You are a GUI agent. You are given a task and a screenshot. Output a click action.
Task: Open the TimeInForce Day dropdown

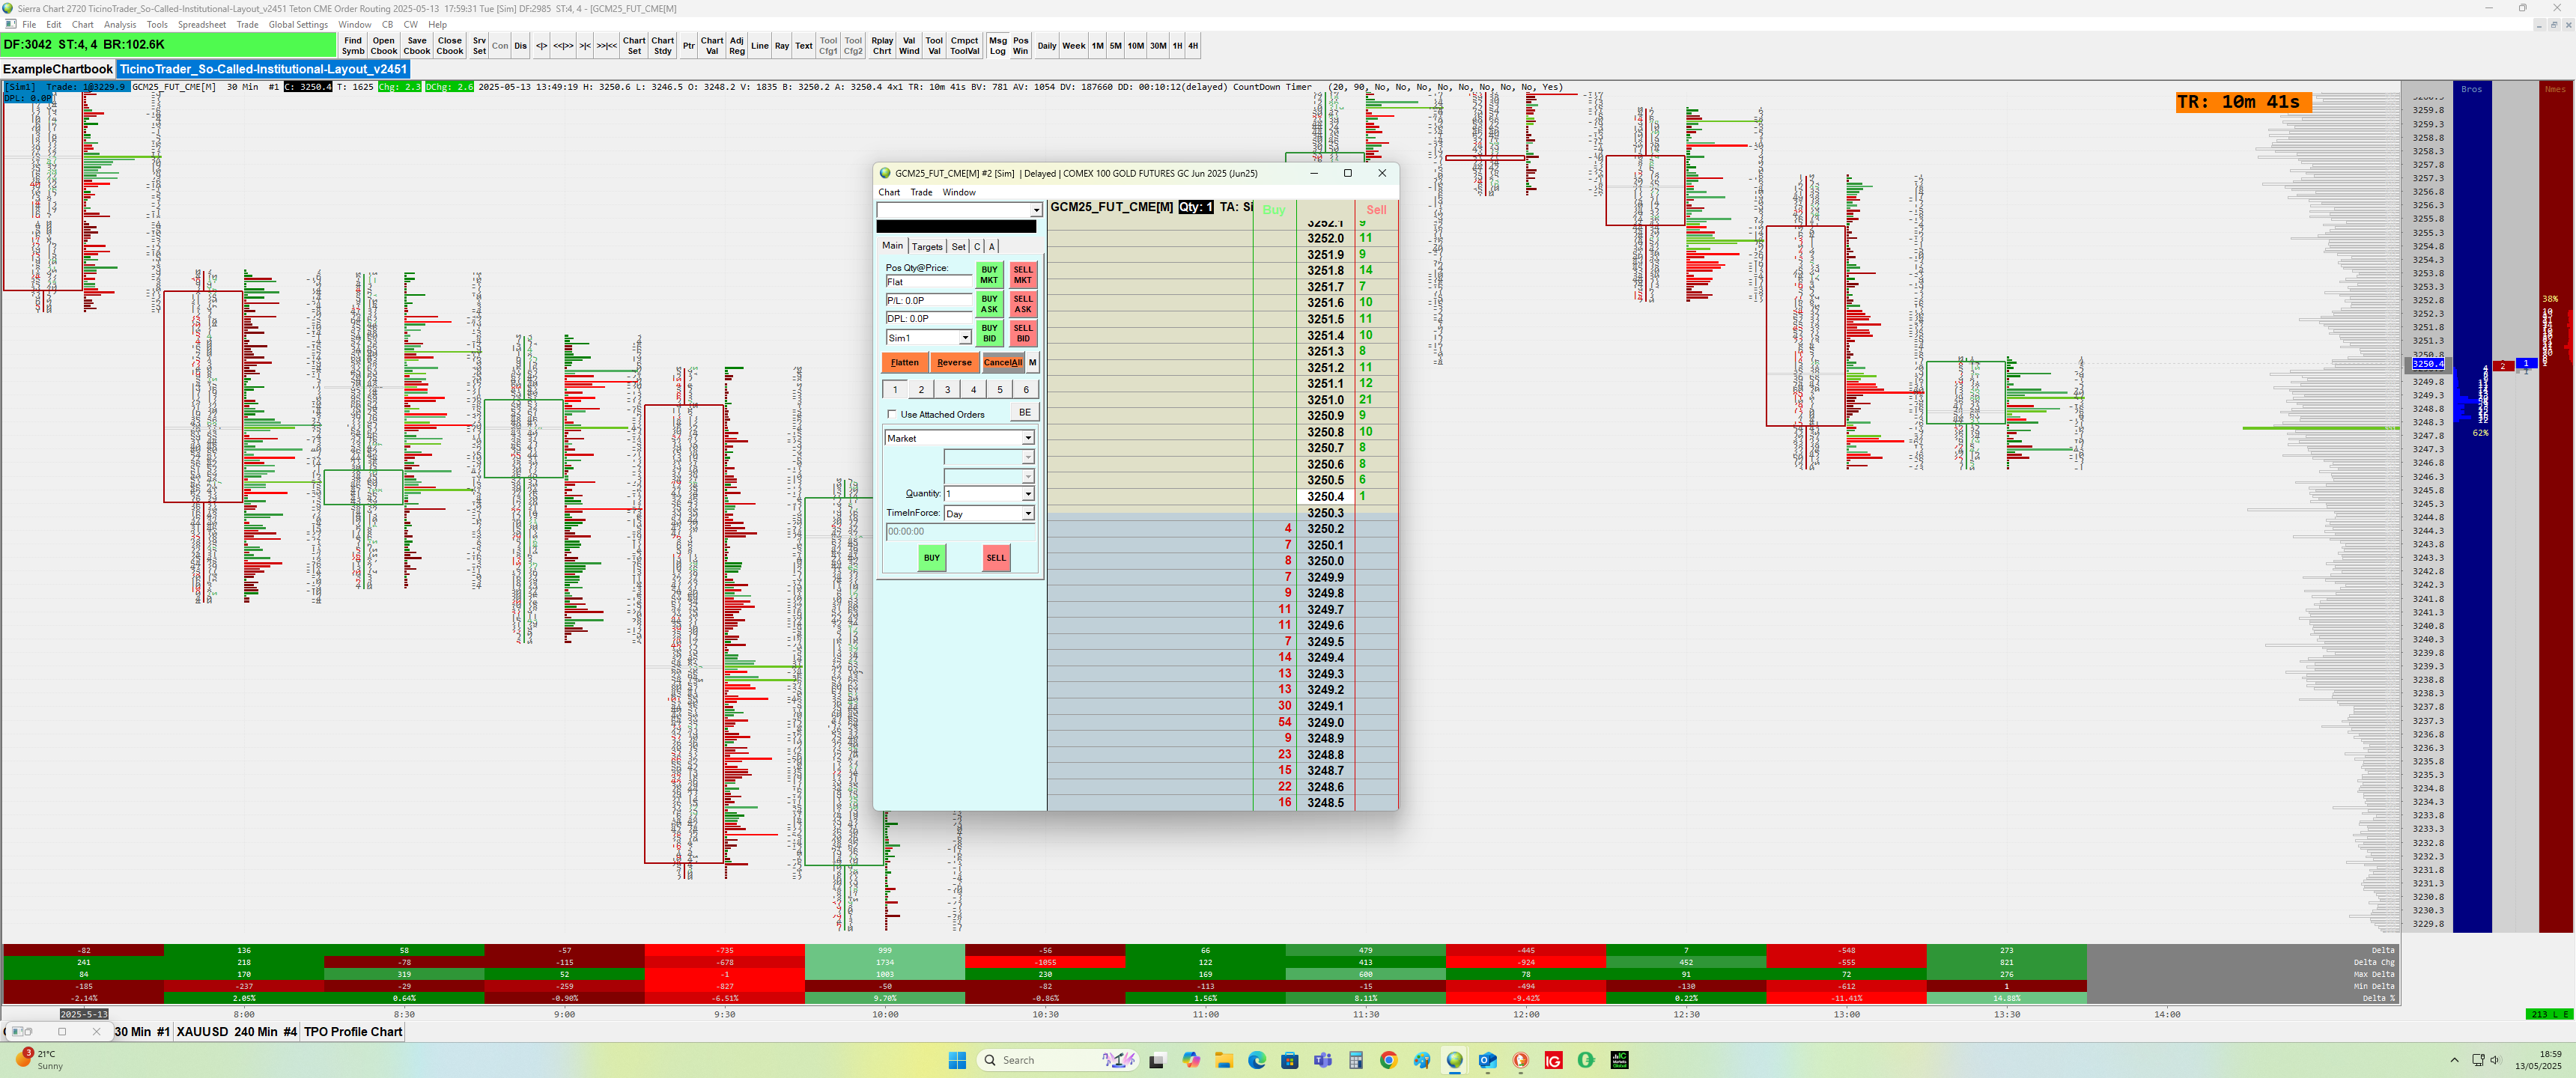coord(1027,514)
